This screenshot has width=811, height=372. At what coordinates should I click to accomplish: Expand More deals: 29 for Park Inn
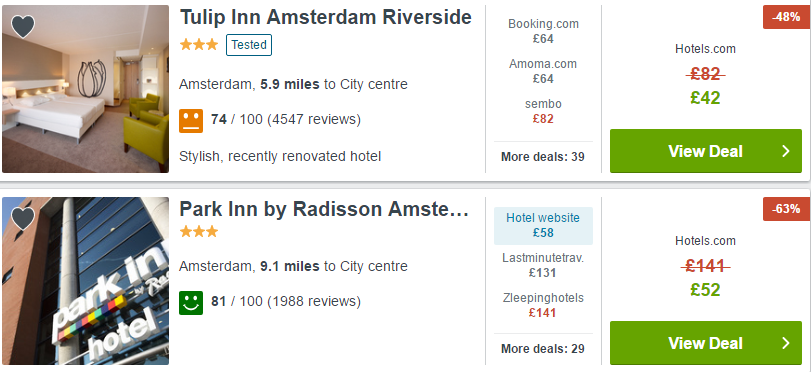543,349
